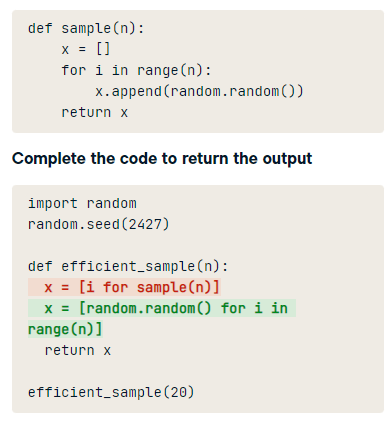The image size is (390, 422).
Task: Click 'return x' in efficient_sample
Action: coord(78,350)
